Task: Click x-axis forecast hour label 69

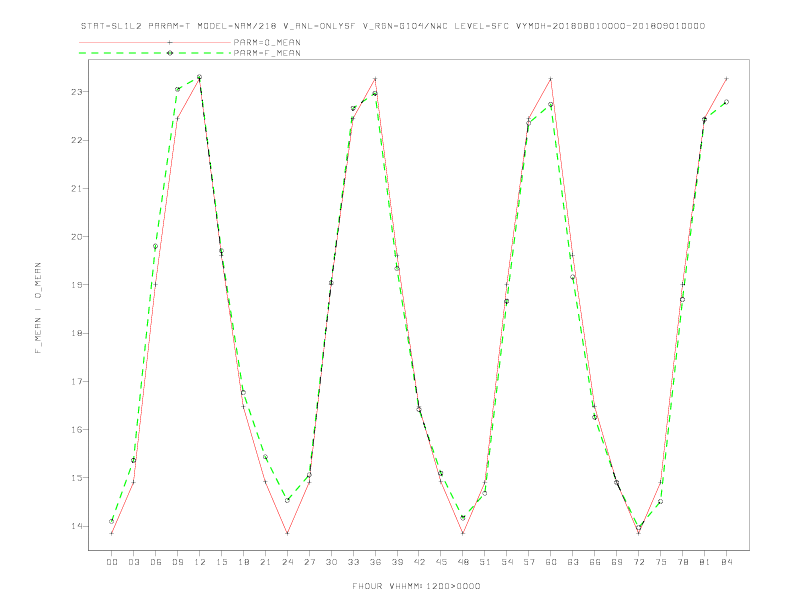Action: [x=617, y=562]
